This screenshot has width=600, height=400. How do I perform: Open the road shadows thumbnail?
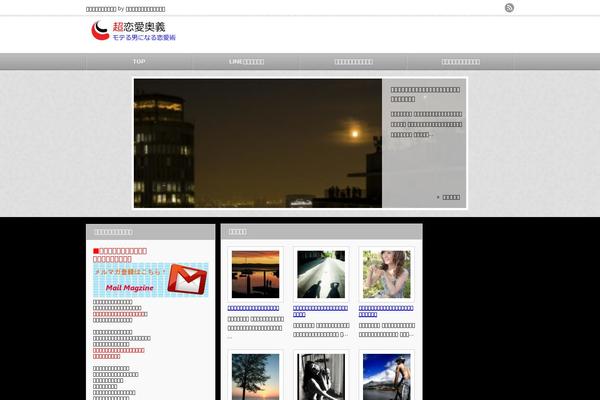[321, 274]
